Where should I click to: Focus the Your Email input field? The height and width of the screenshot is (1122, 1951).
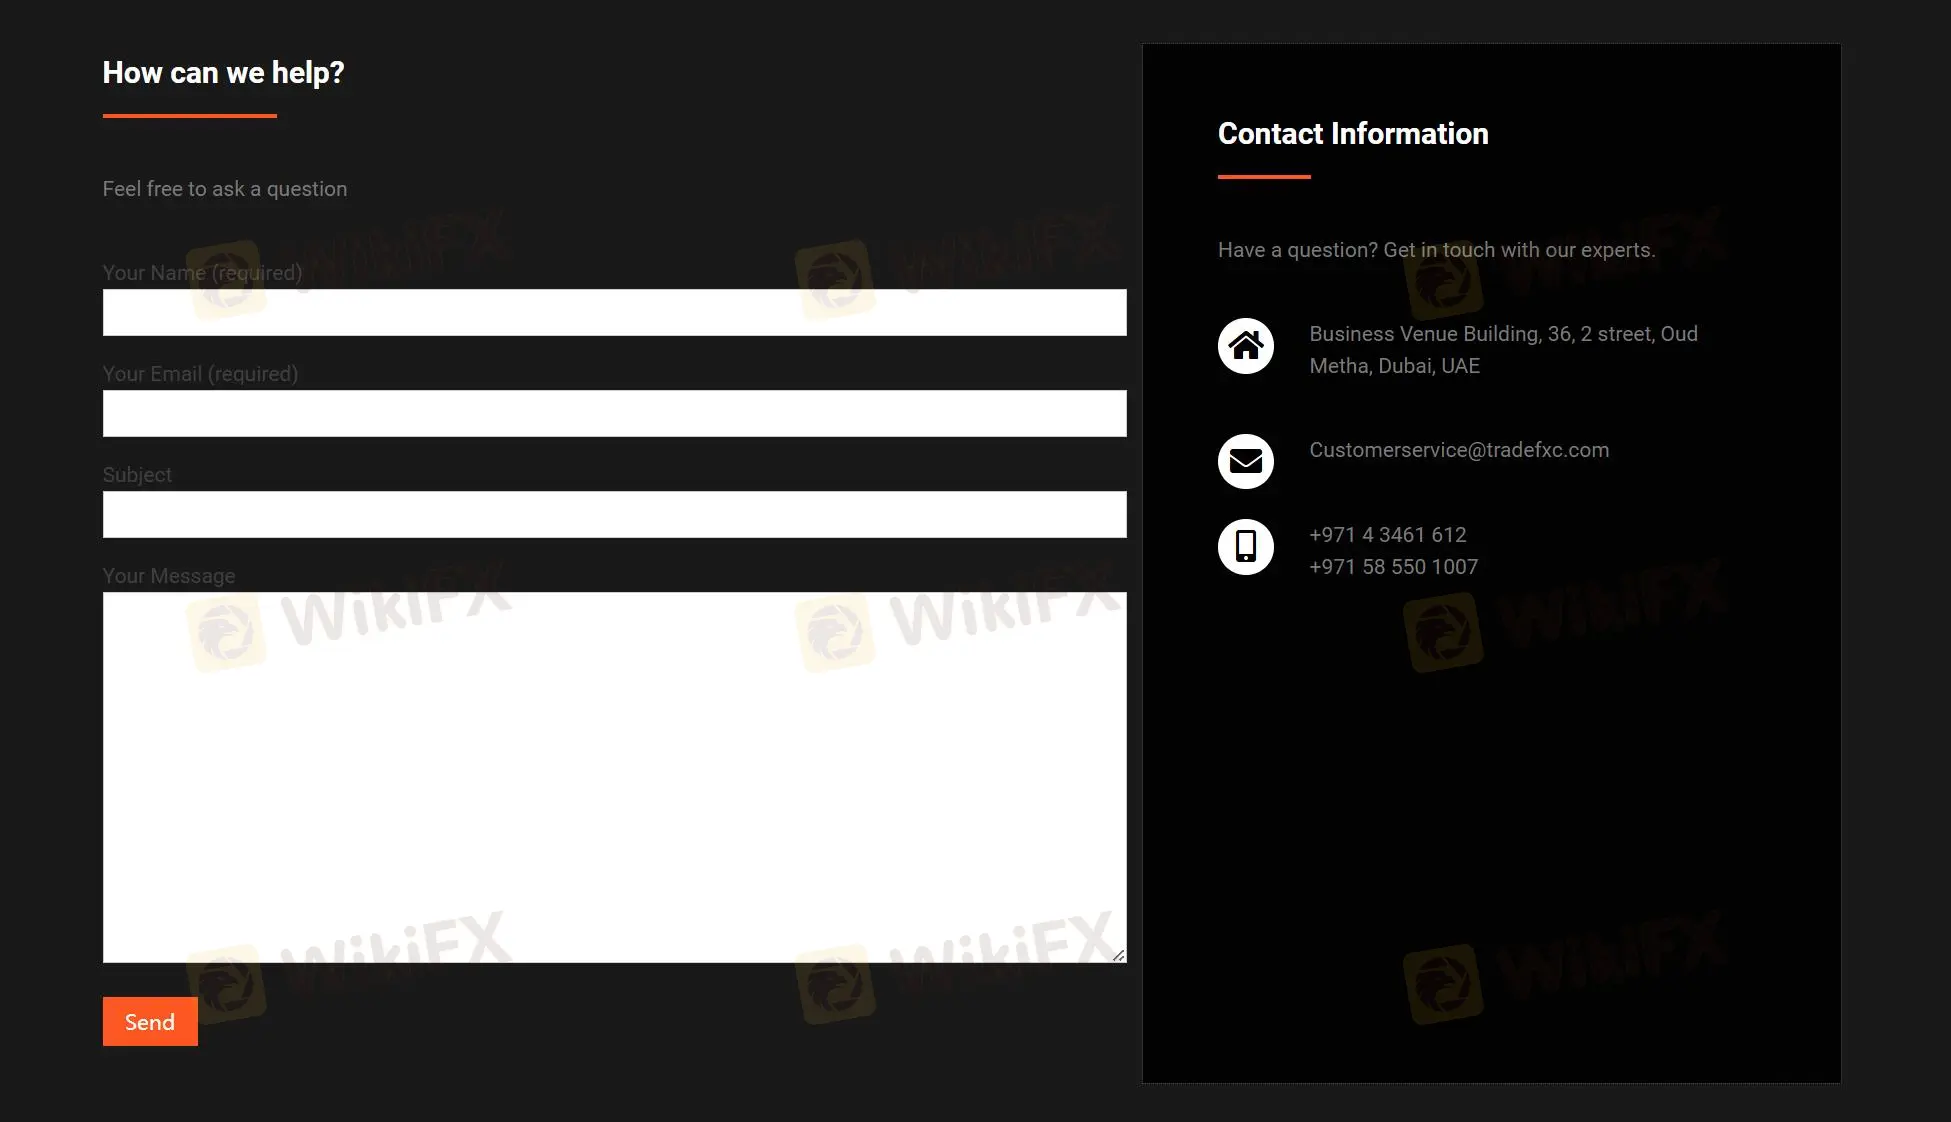(614, 414)
